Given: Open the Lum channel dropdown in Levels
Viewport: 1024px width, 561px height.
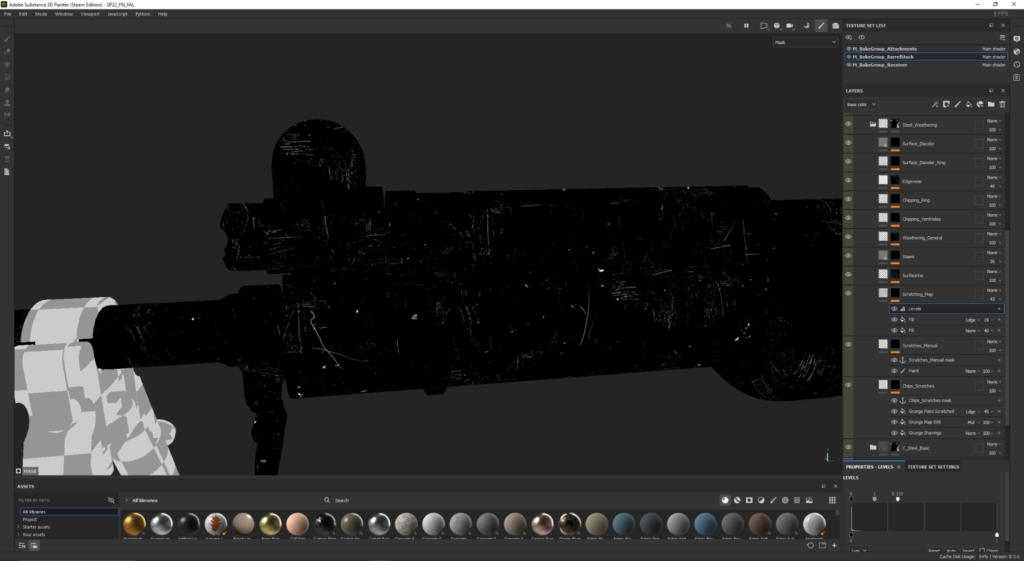Looking at the screenshot, I should point(859,551).
